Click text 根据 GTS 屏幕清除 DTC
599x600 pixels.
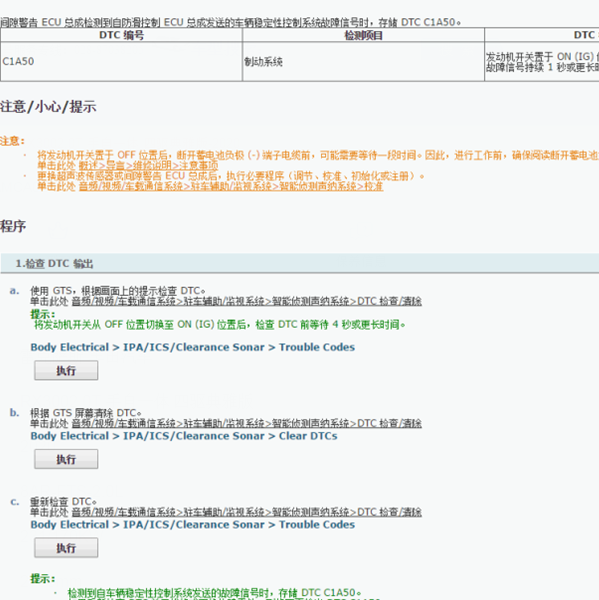point(86,413)
